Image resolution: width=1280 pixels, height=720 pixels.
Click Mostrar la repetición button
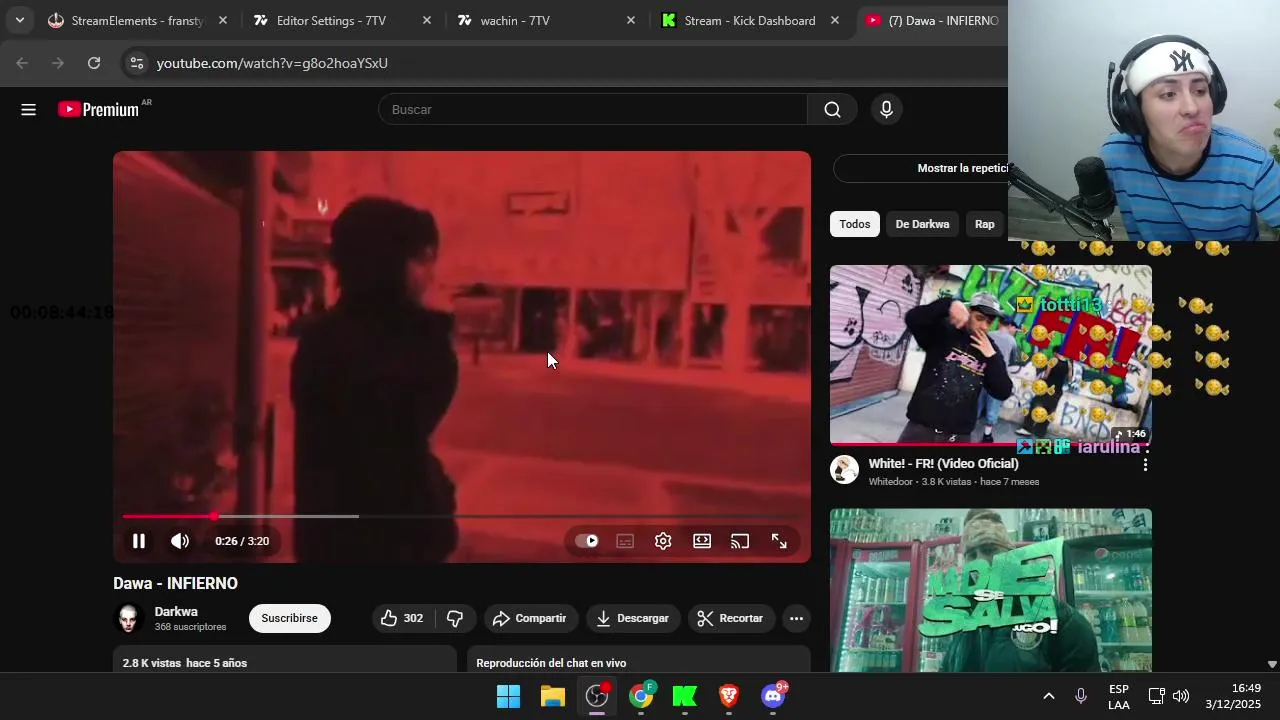click(x=962, y=168)
